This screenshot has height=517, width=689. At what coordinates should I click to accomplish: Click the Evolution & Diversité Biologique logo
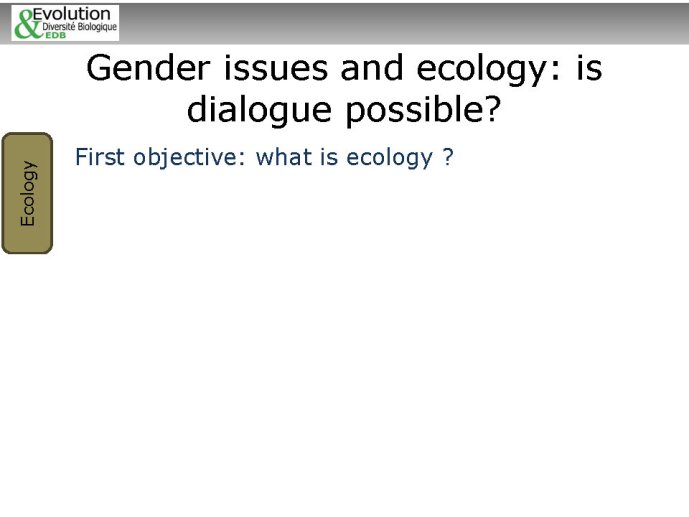pos(65,23)
